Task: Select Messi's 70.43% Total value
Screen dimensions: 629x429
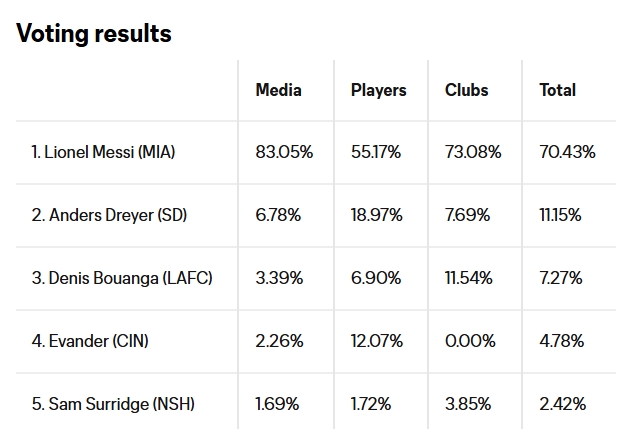Action: coord(567,152)
